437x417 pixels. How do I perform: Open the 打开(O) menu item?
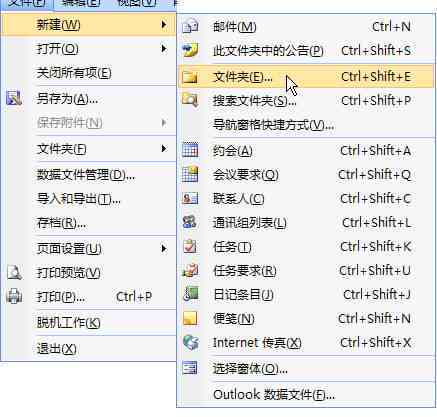(x=88, y=49)
